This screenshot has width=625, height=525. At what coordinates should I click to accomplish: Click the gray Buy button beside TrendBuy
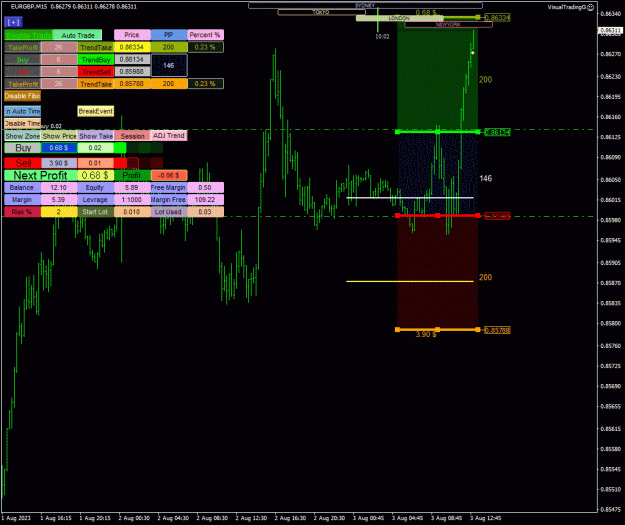[22, 60]
